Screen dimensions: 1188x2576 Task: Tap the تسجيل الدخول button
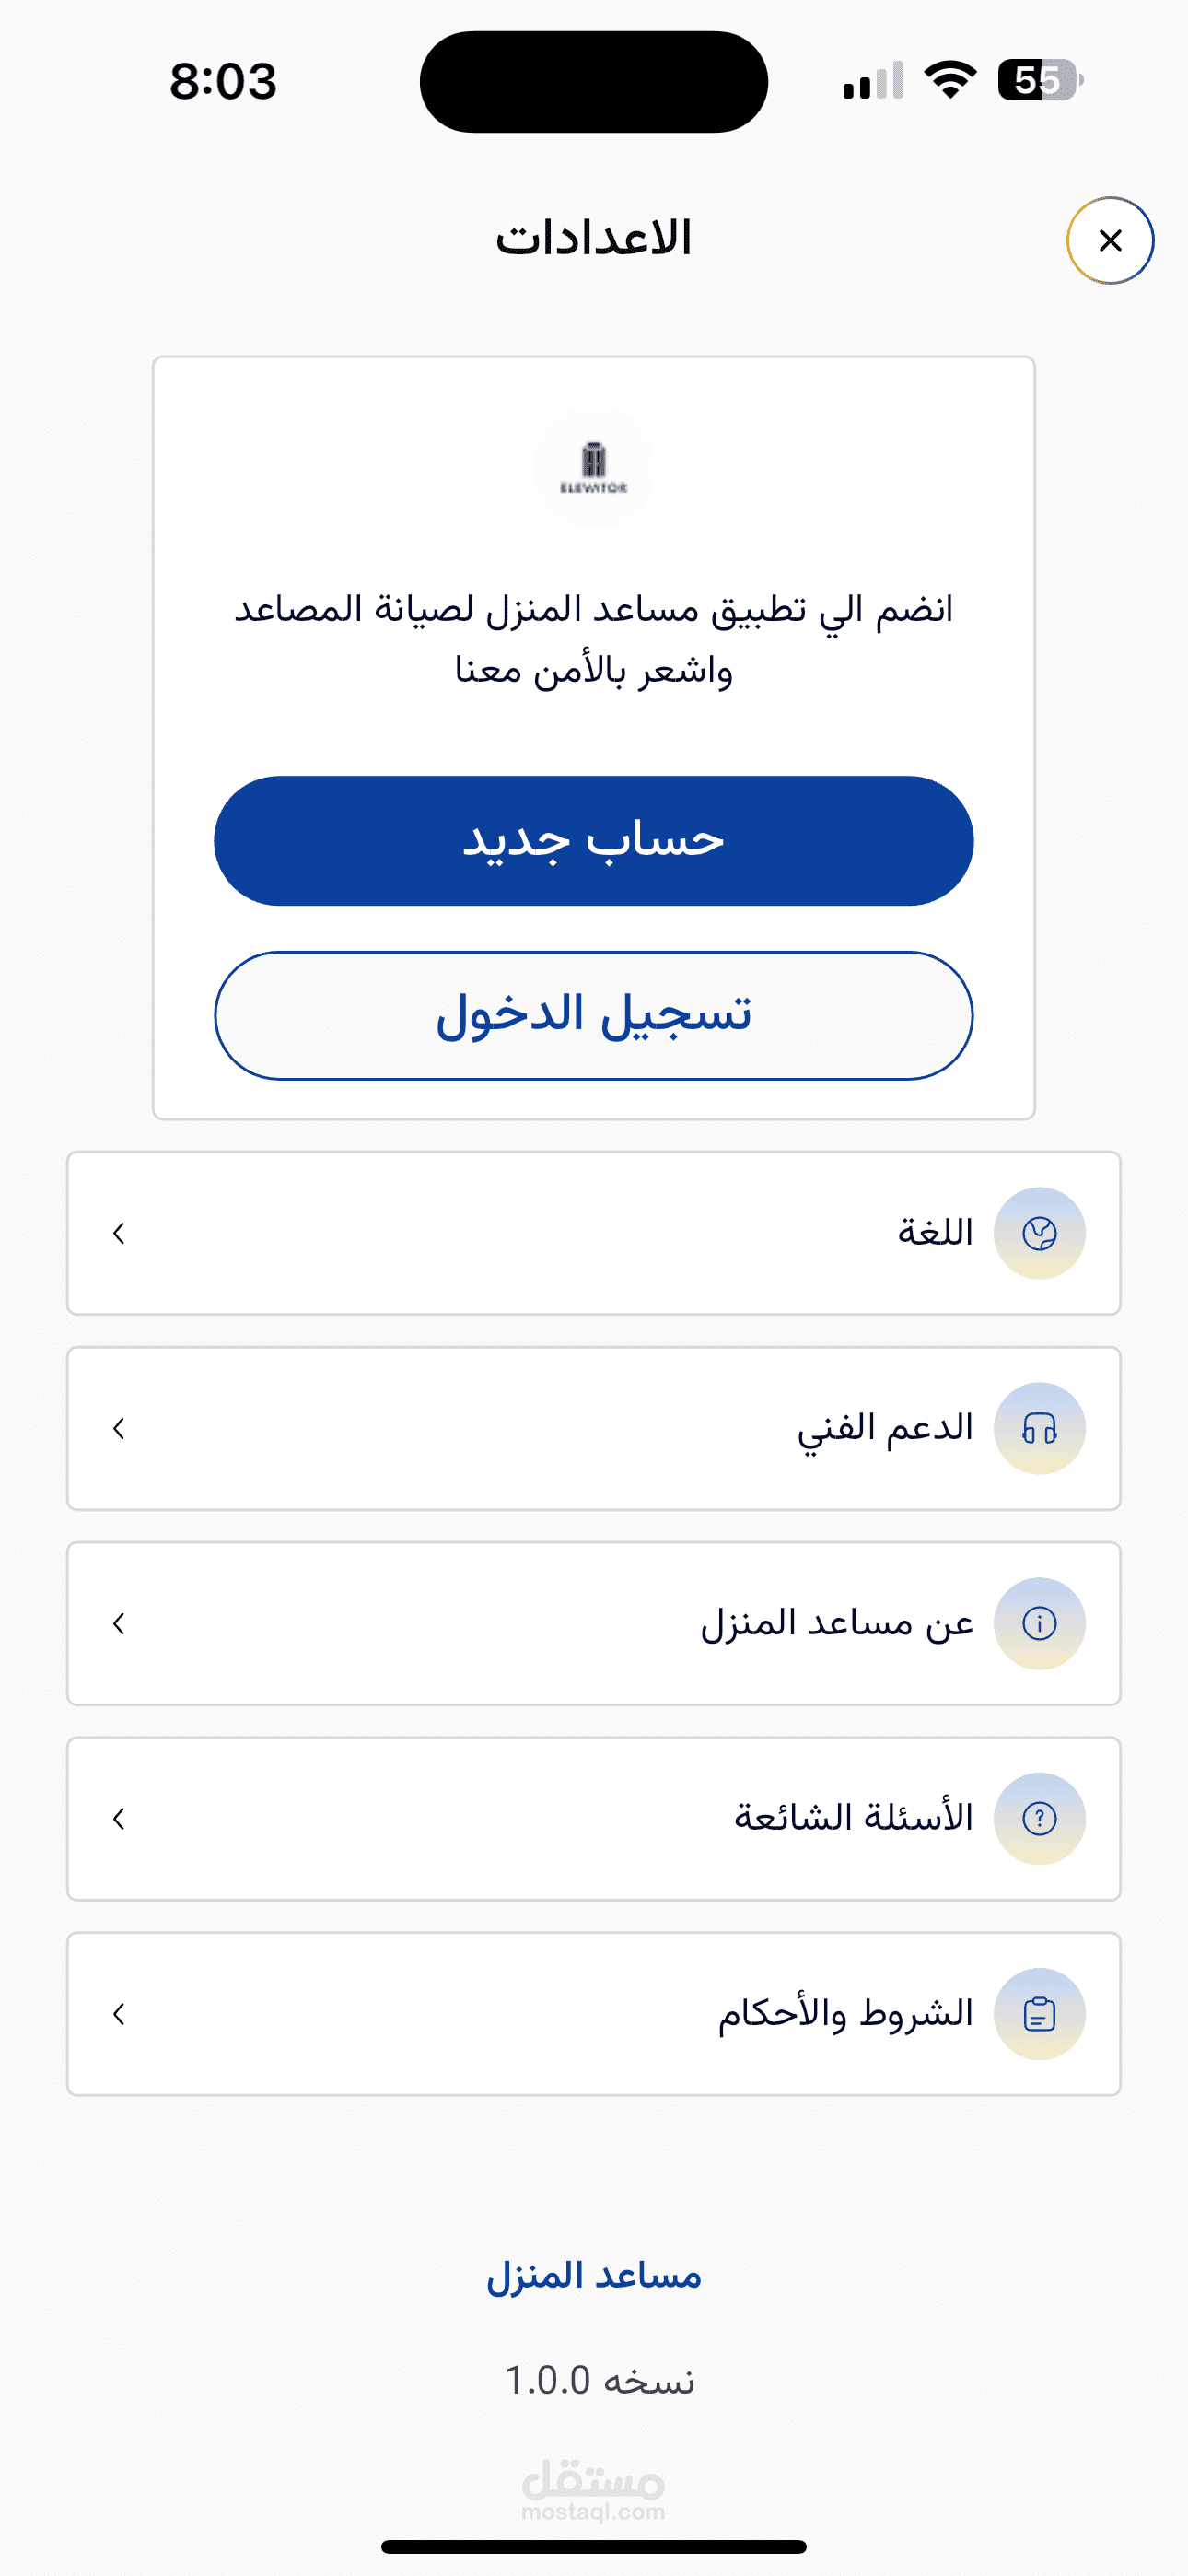tap(594, 1015)
